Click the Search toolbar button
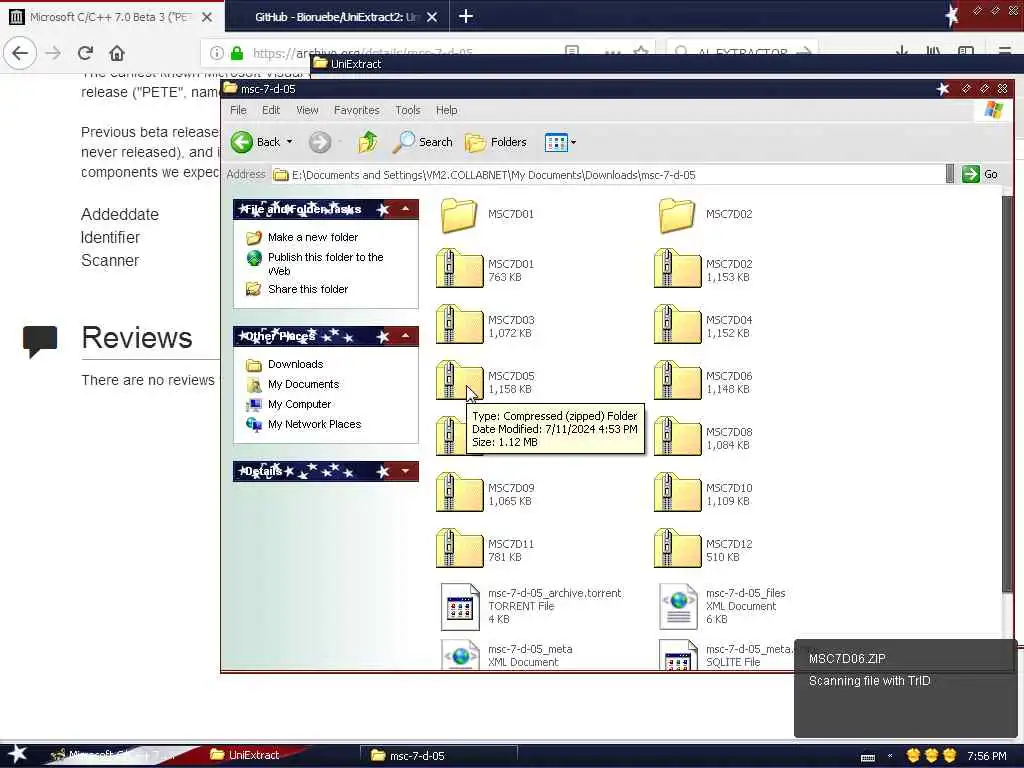Image resolution: width=1024 pixels, height=768 pixels. tap(423, 142)
